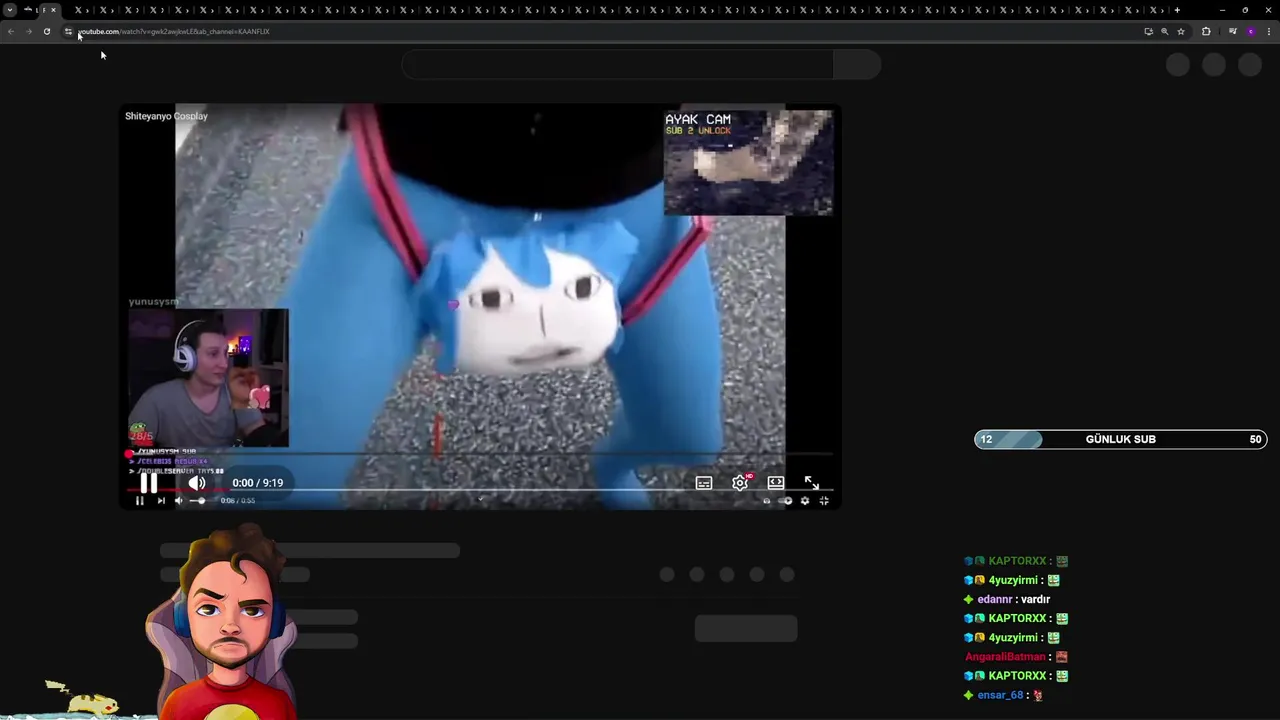
Task: Open the tab search dropdown arrow
Action: click(x=9, y=10)
